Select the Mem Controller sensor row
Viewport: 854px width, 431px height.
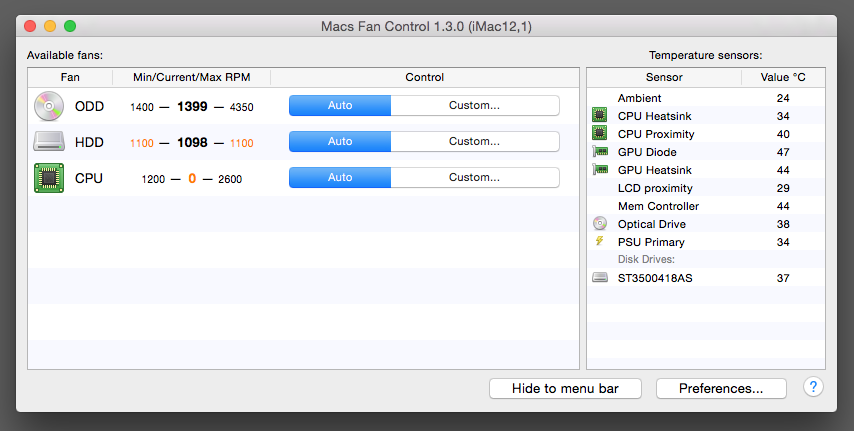pyautogui.click(x=706, y=206)
